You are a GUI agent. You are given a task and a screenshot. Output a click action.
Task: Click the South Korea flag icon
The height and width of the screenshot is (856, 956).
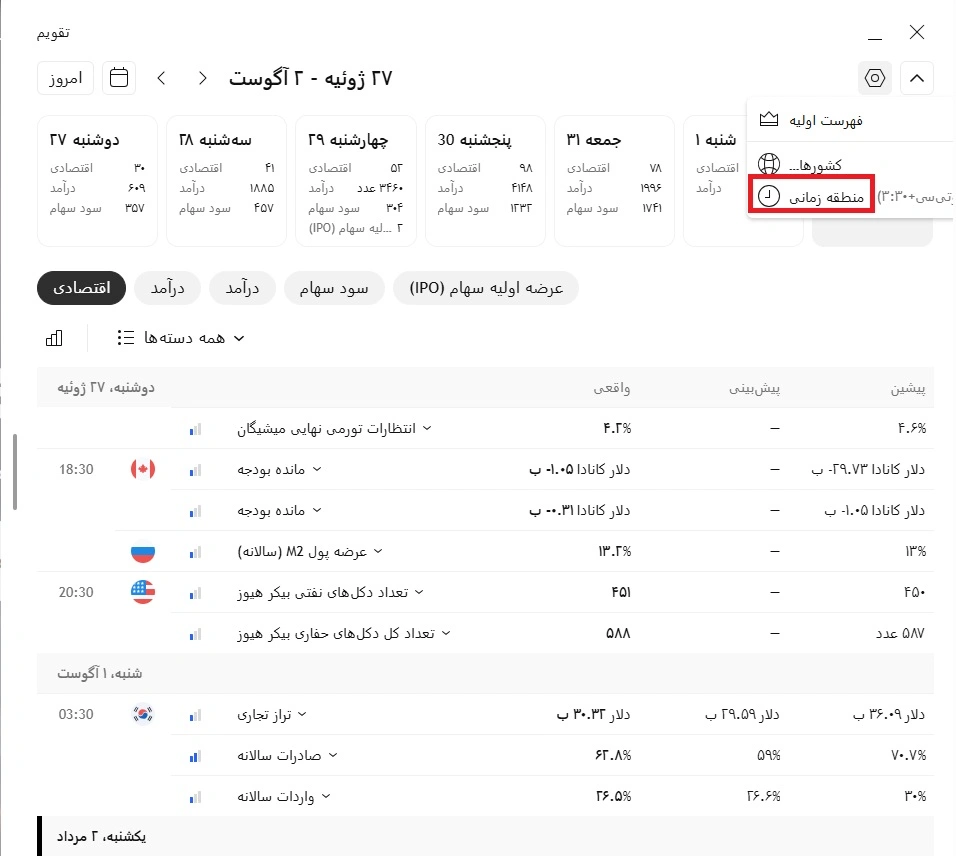[x=143, y=715]
